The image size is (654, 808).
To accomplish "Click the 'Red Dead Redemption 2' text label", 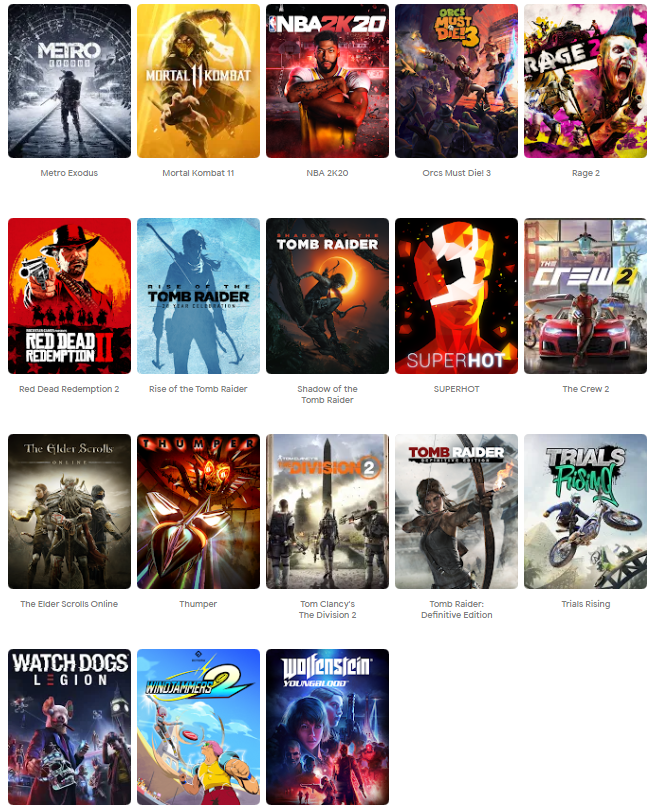I will pos(69,389).
